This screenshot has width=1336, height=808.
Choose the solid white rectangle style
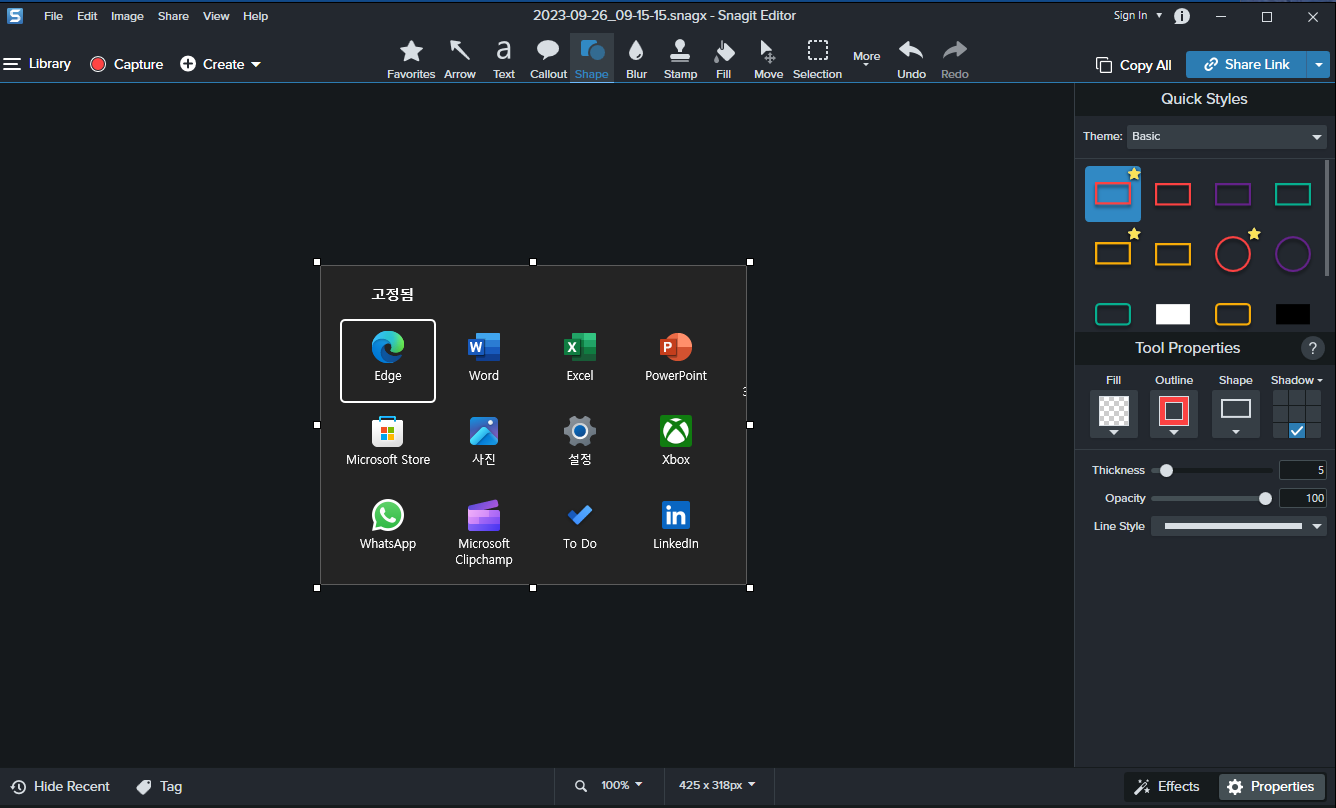pos(1173,314)
